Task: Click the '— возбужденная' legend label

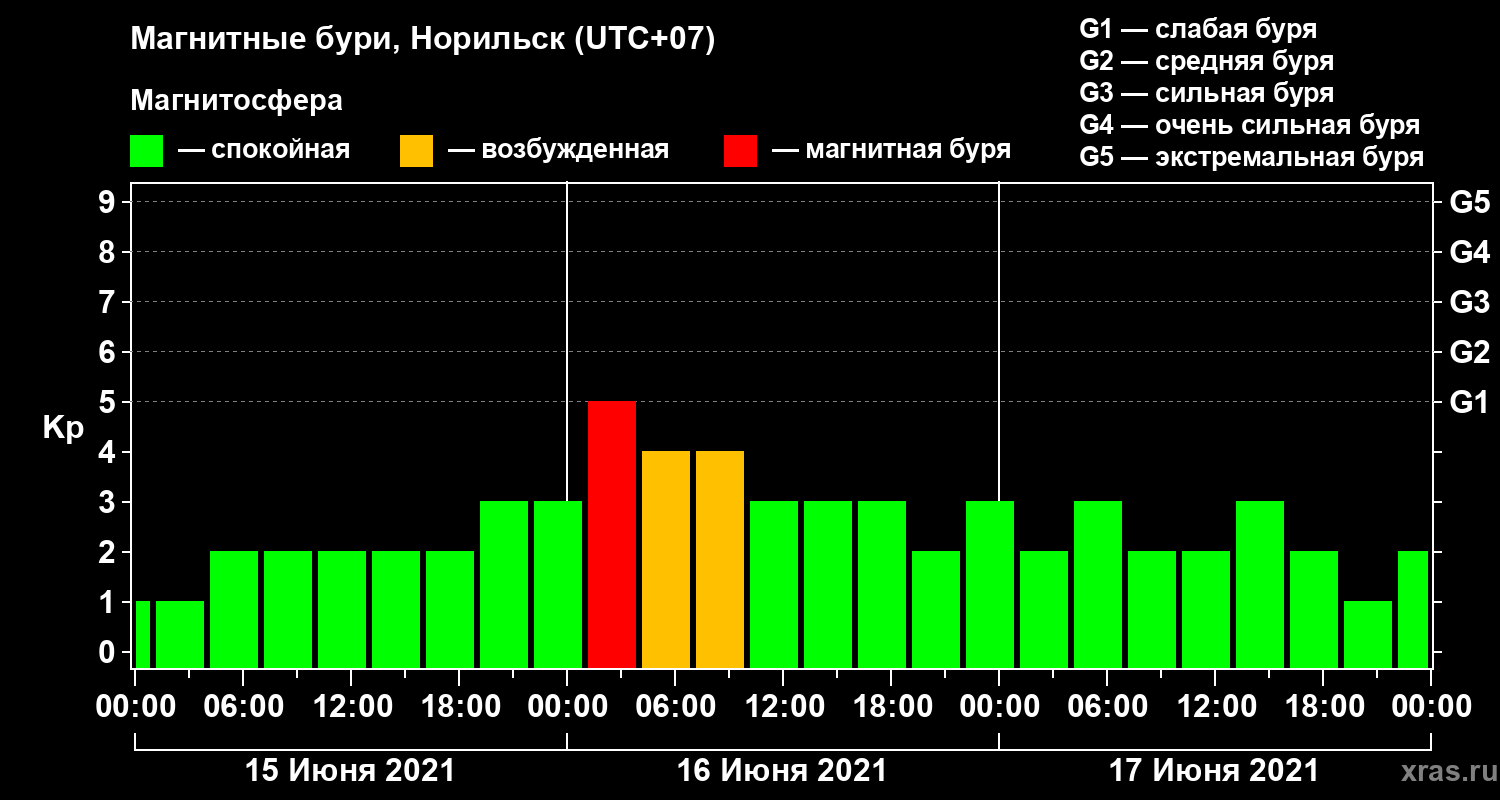Action: (558, 151)
